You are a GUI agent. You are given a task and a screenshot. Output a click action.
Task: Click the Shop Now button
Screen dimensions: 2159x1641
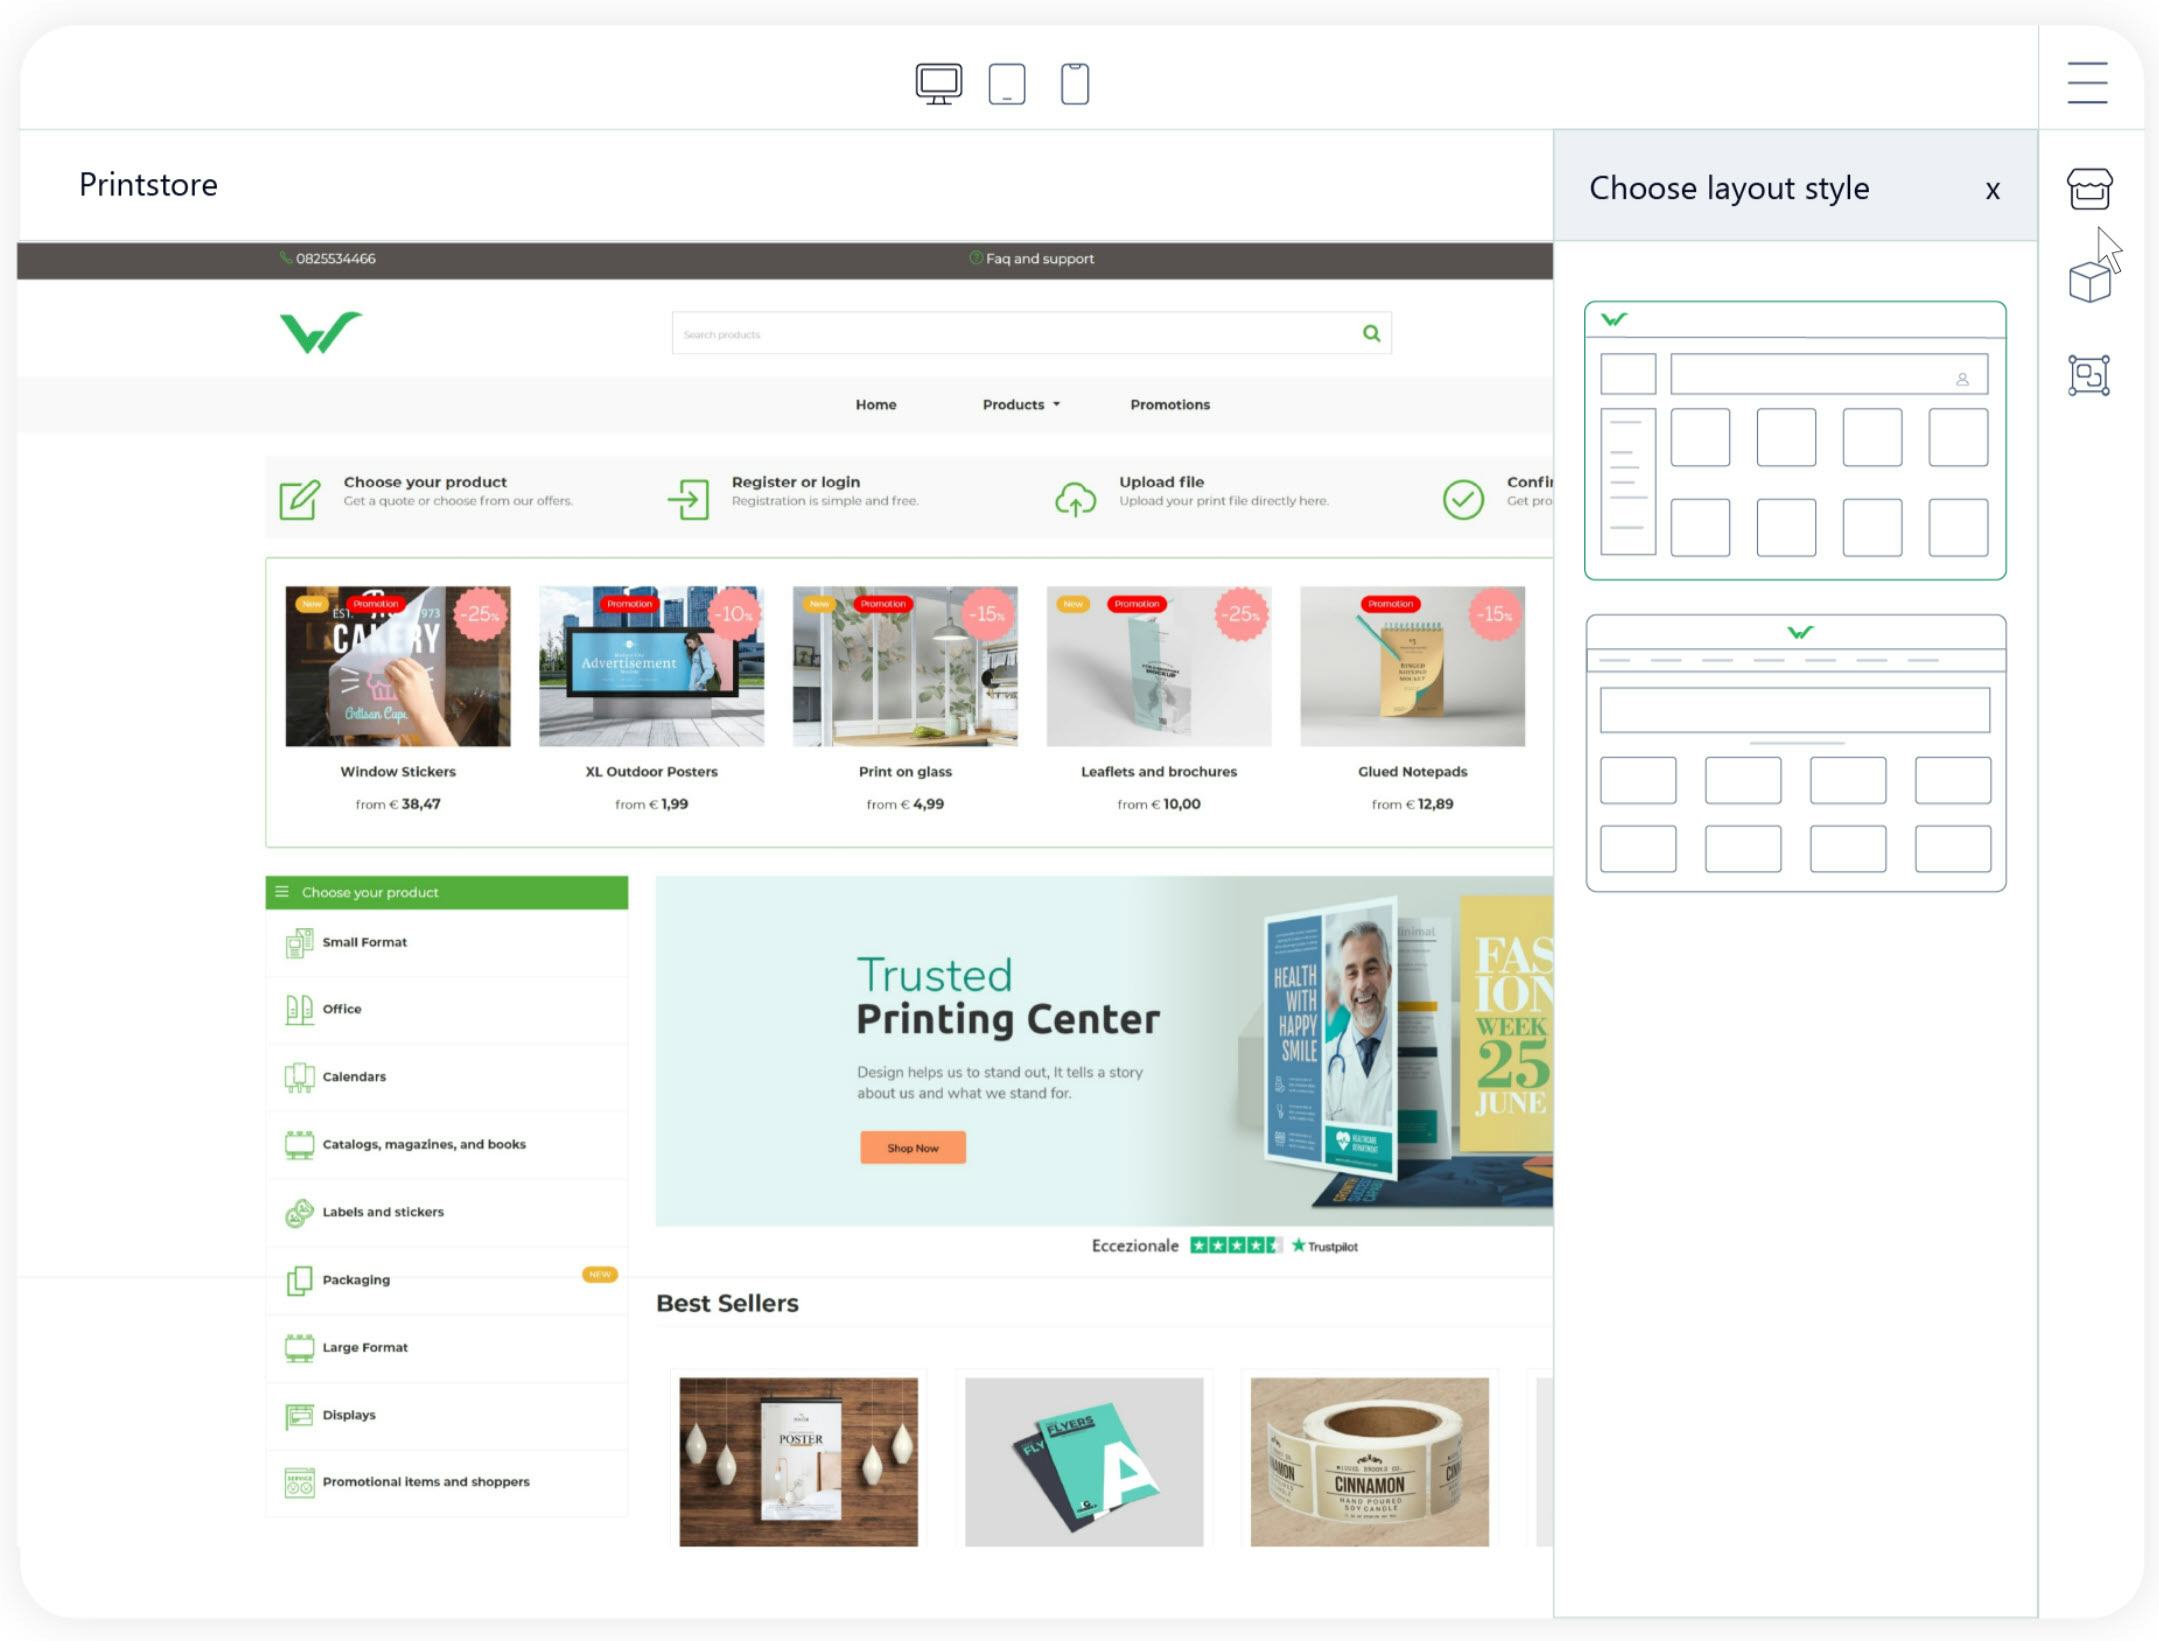click(913, 1148)
